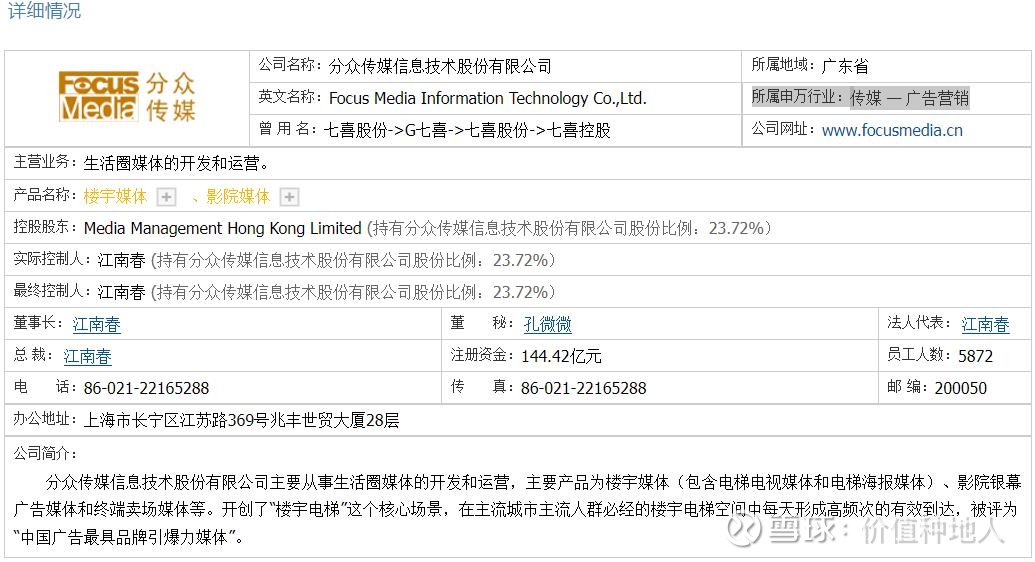Open chairman 江南春 link in 董事长 row
This screenshot has width=1035, height=562.
coord(96,324)
